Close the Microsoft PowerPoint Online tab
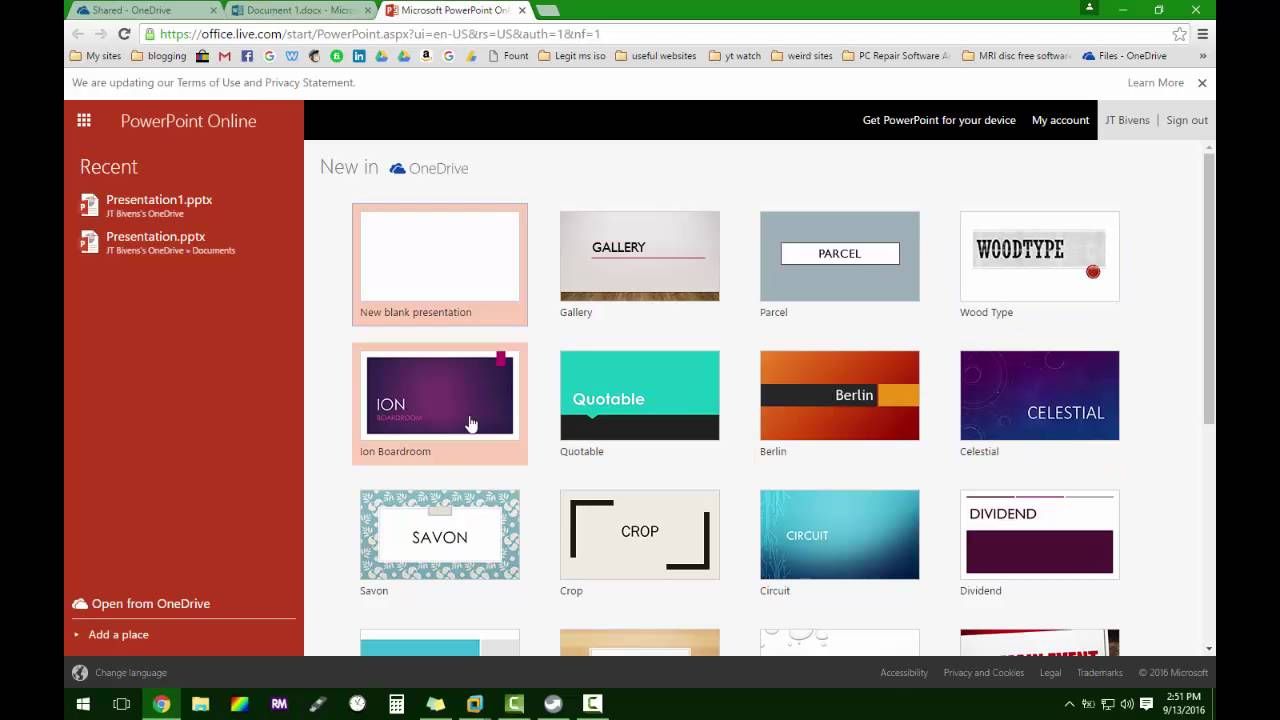1280x720 pixels. coord(521,10)
